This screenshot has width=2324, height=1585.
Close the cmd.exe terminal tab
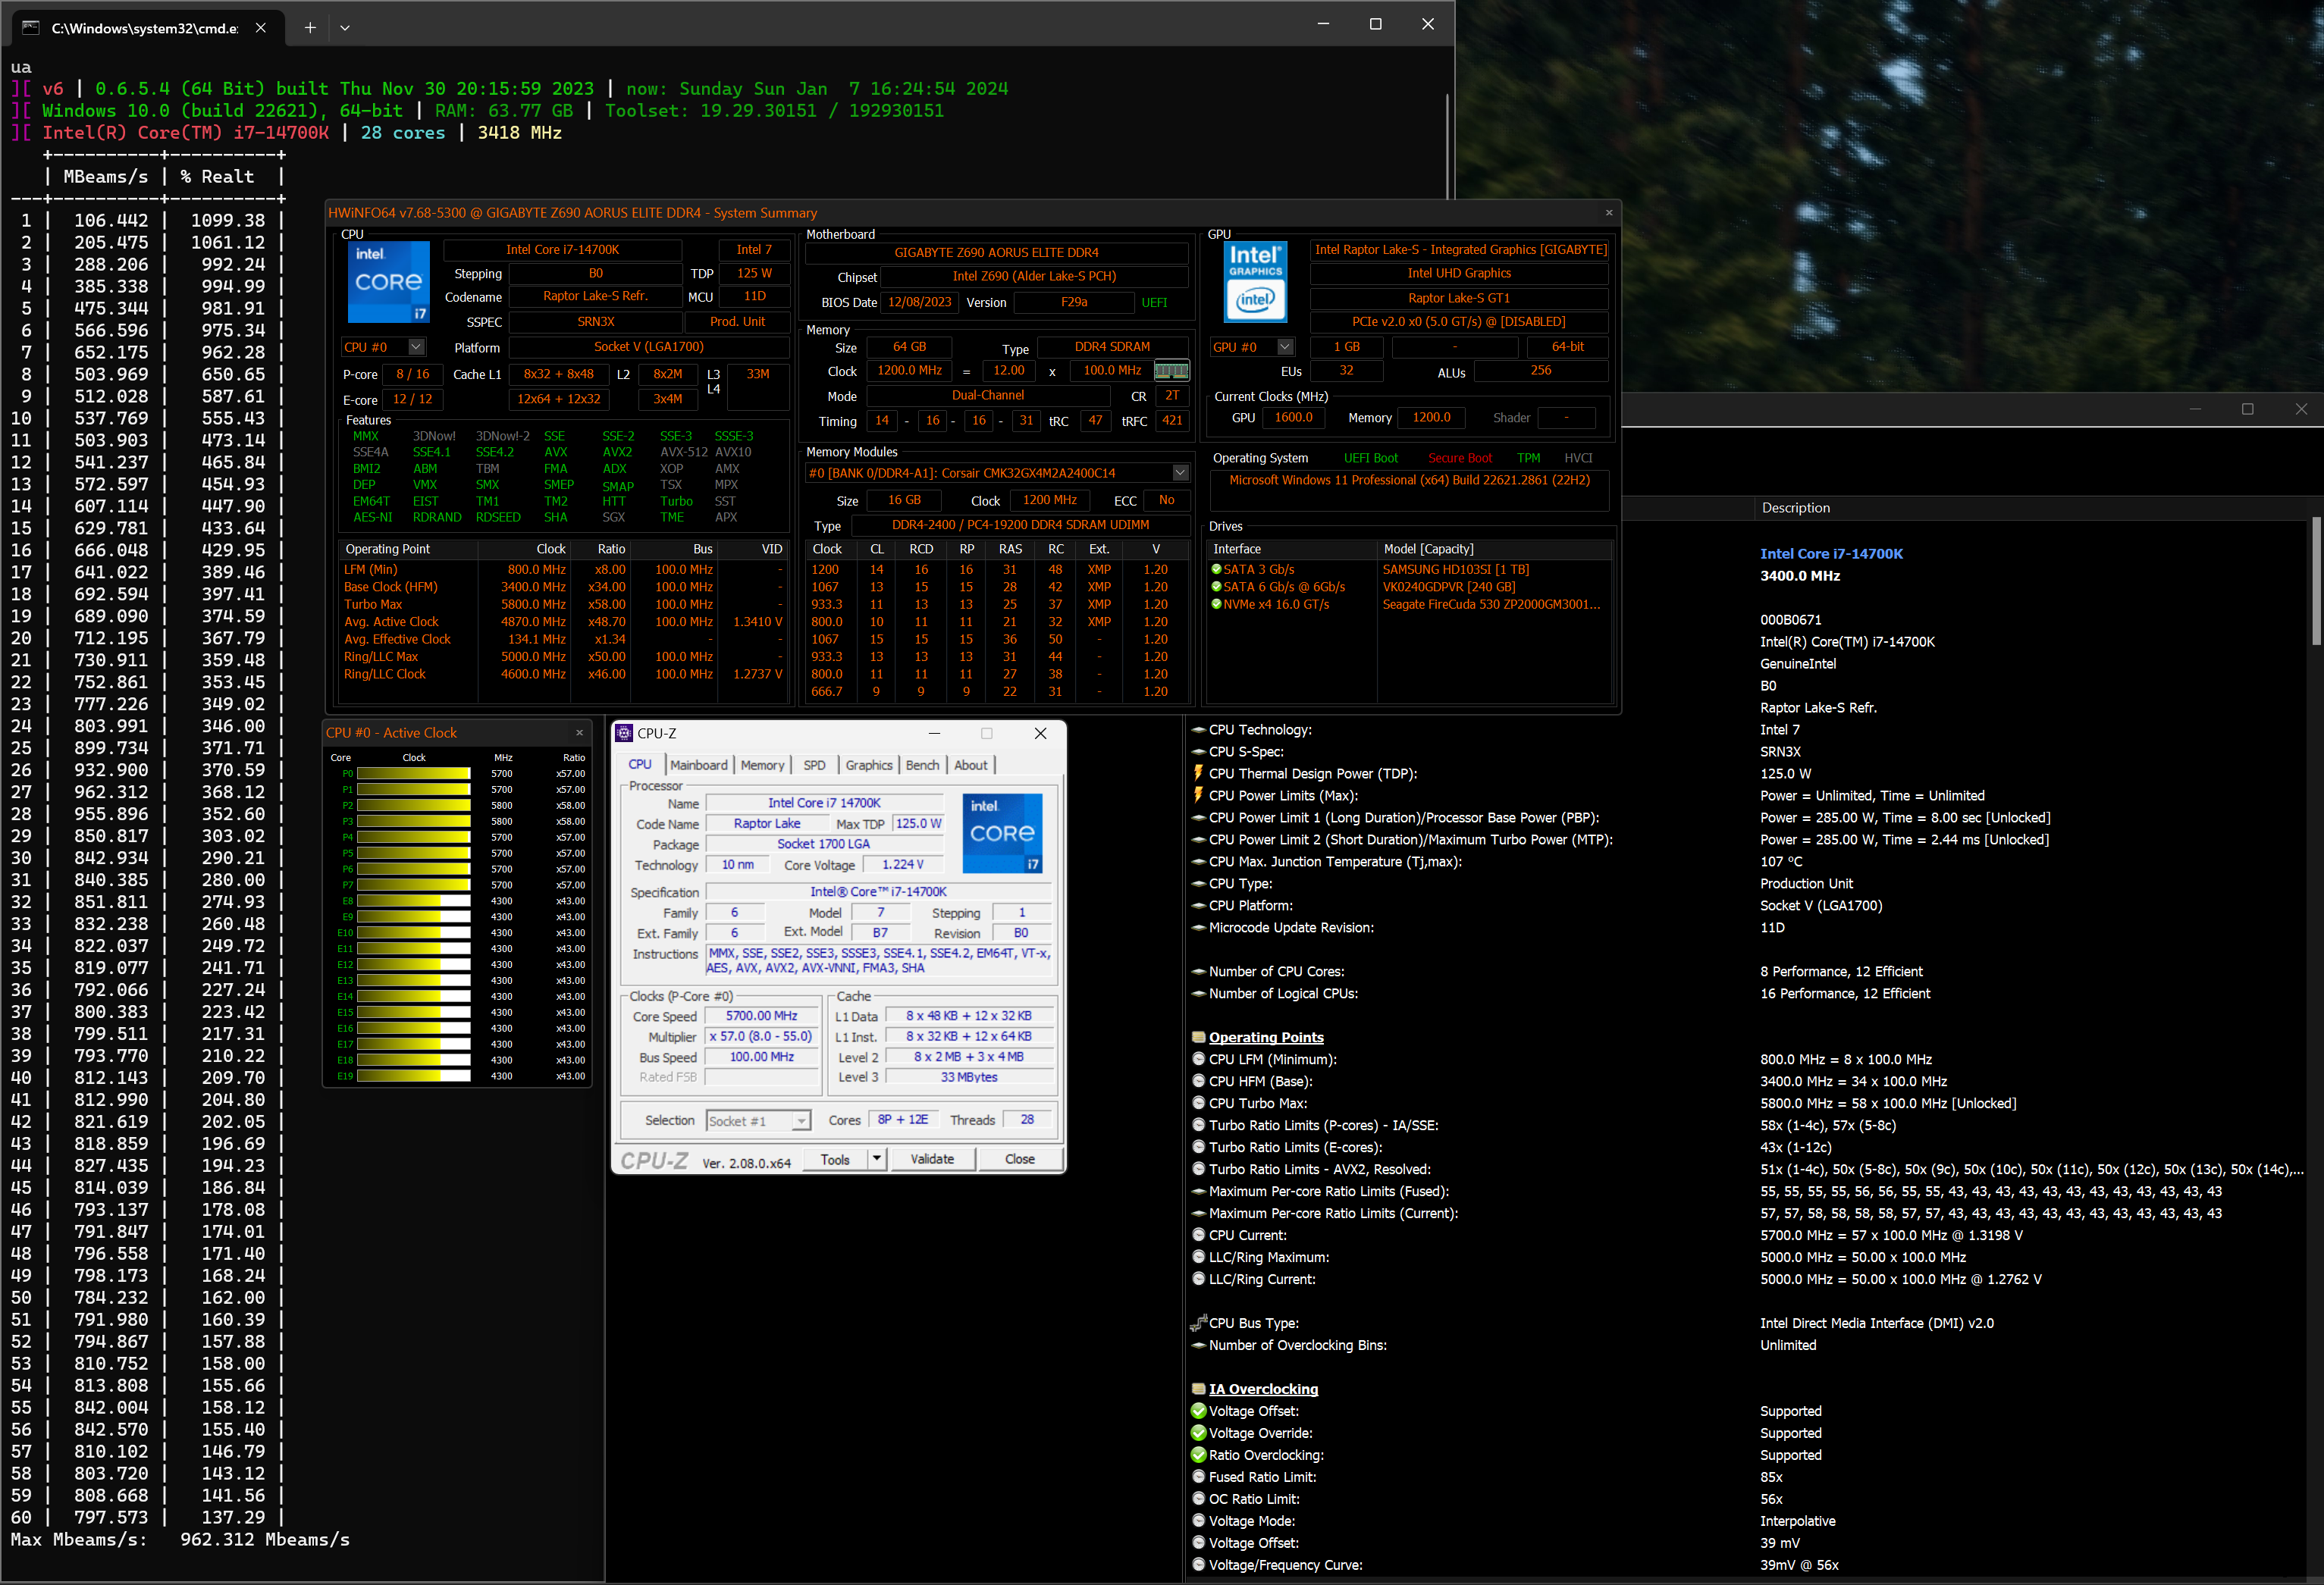[x=261, y=28]
